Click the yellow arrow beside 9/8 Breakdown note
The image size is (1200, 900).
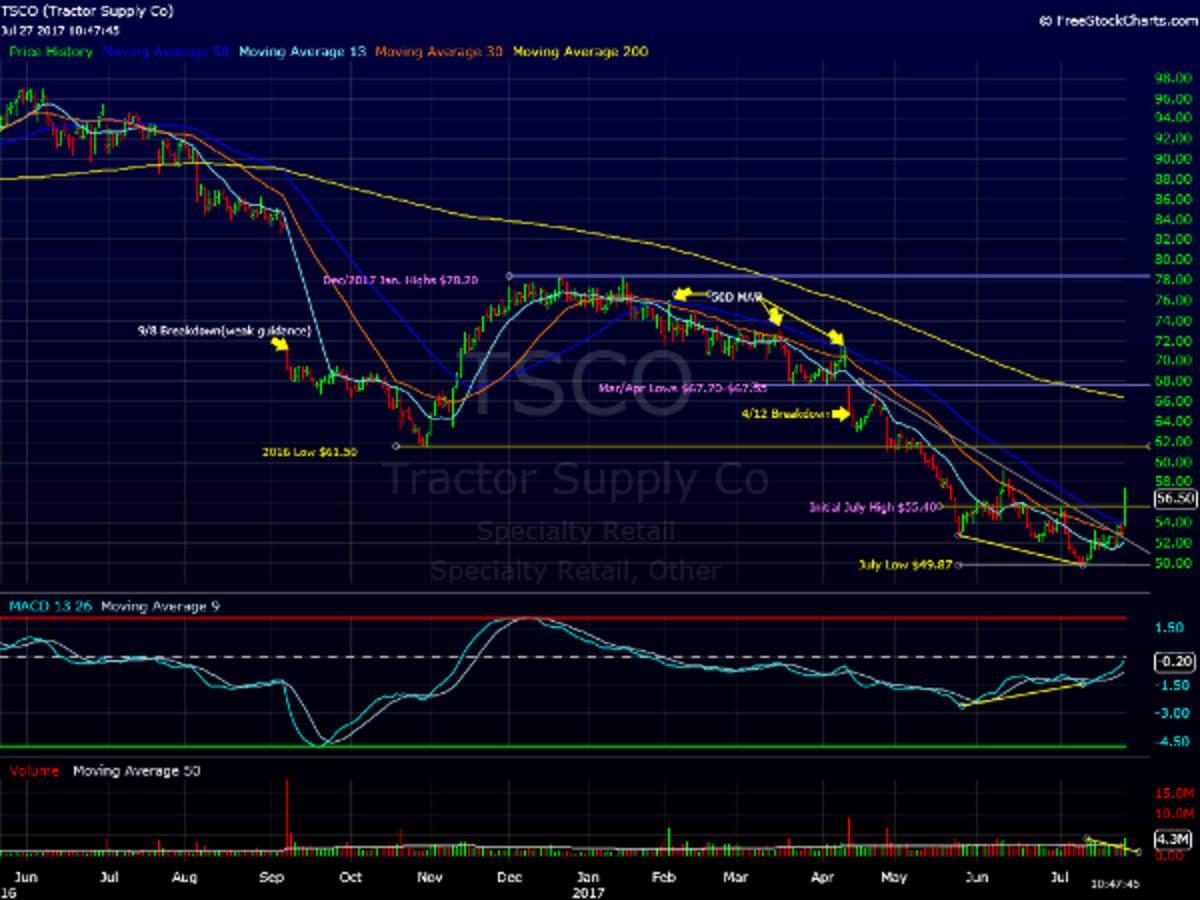pos(279,345)
